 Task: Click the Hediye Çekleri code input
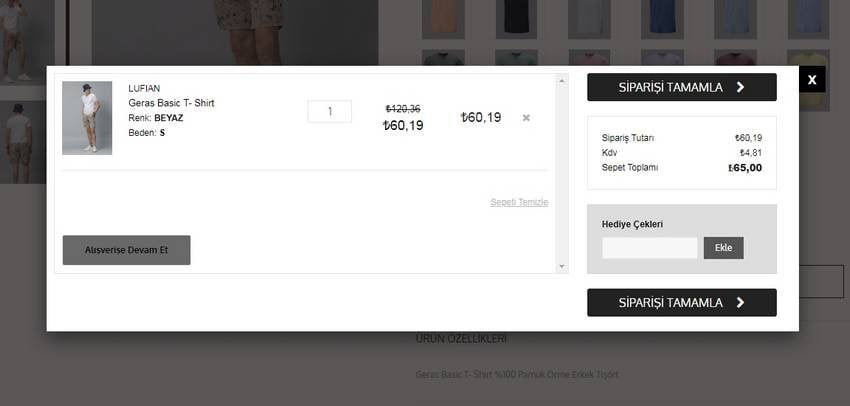point(650,248)
